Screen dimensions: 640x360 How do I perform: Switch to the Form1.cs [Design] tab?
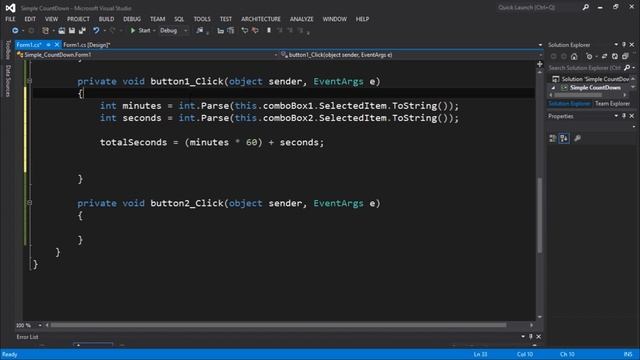(87, 45)
